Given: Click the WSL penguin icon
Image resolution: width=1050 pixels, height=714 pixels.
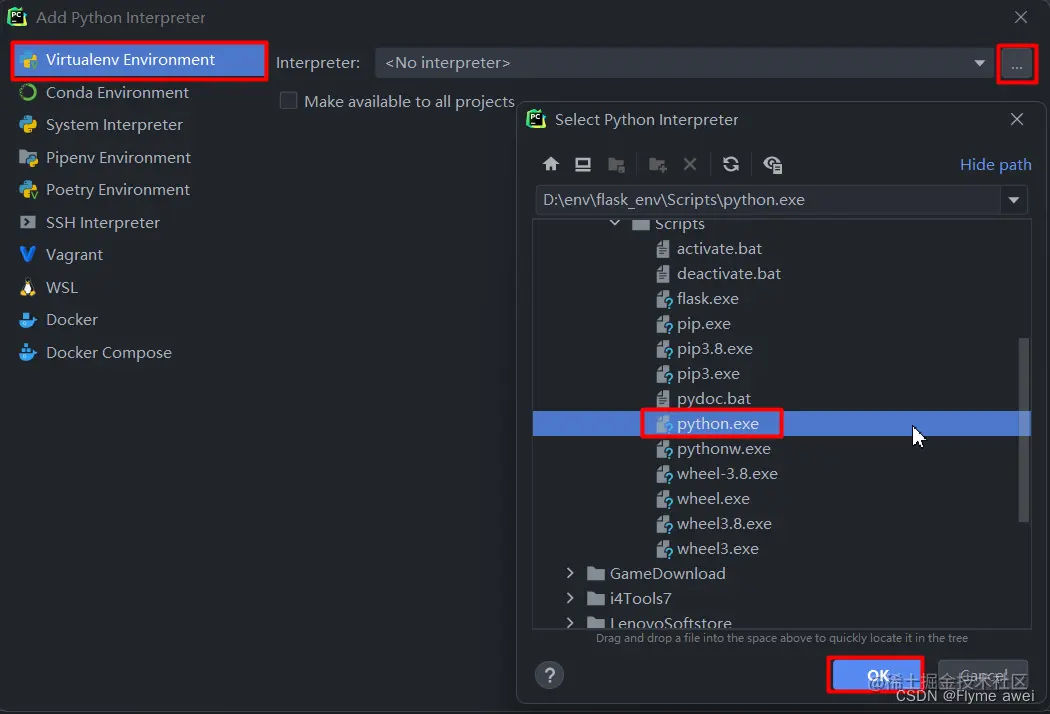Looking at the screenshot, I should (x=28, y=287).
